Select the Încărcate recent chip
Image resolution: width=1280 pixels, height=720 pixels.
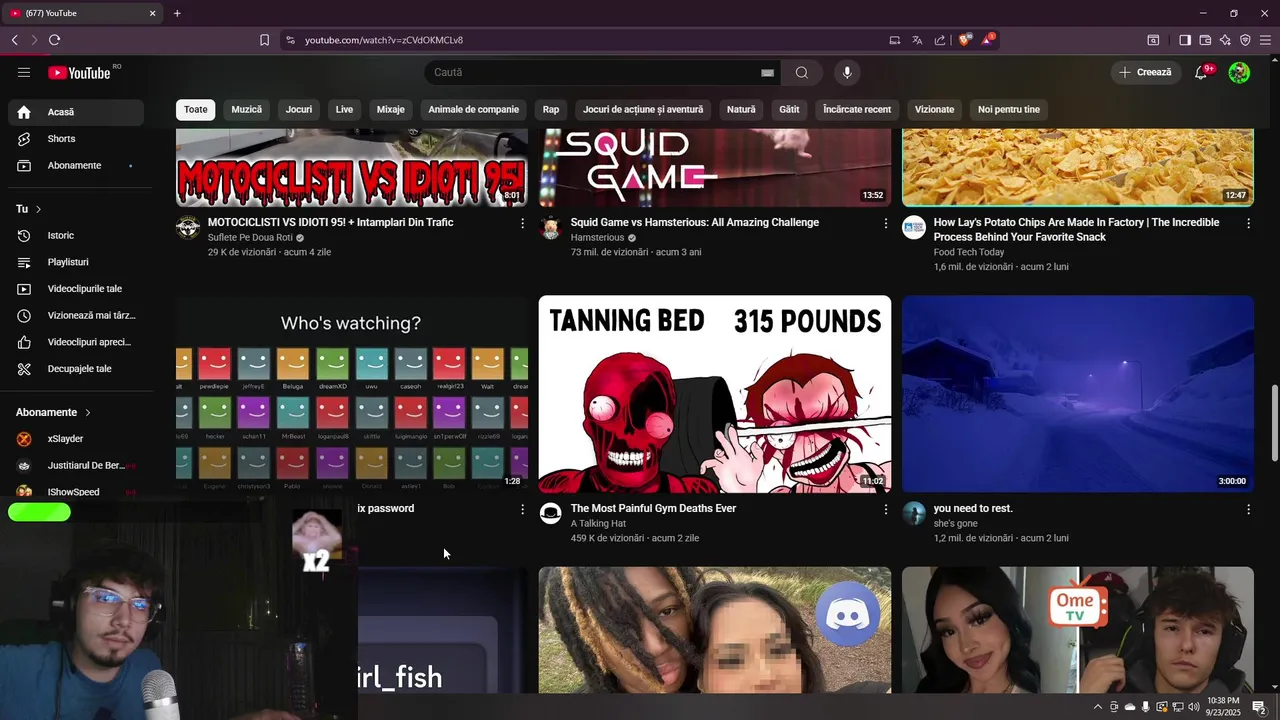(x=857, y=109)
